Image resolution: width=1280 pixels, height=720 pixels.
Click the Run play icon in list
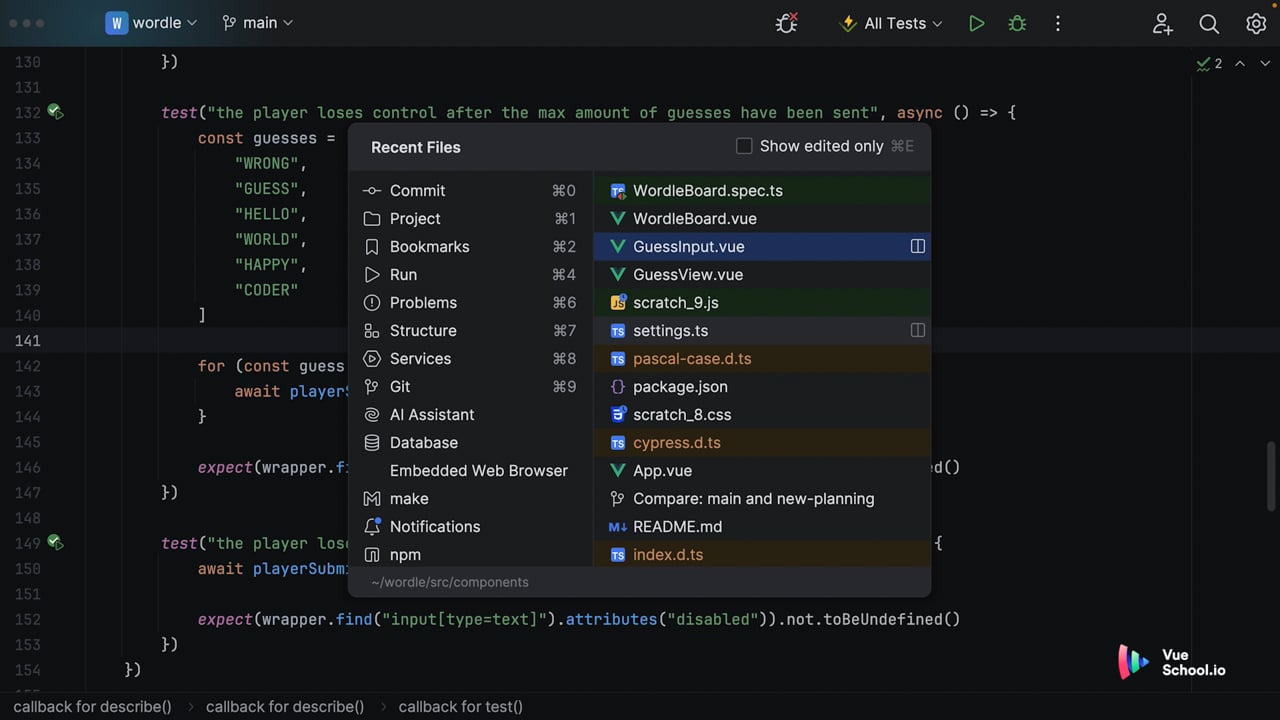tap(372, 274)
